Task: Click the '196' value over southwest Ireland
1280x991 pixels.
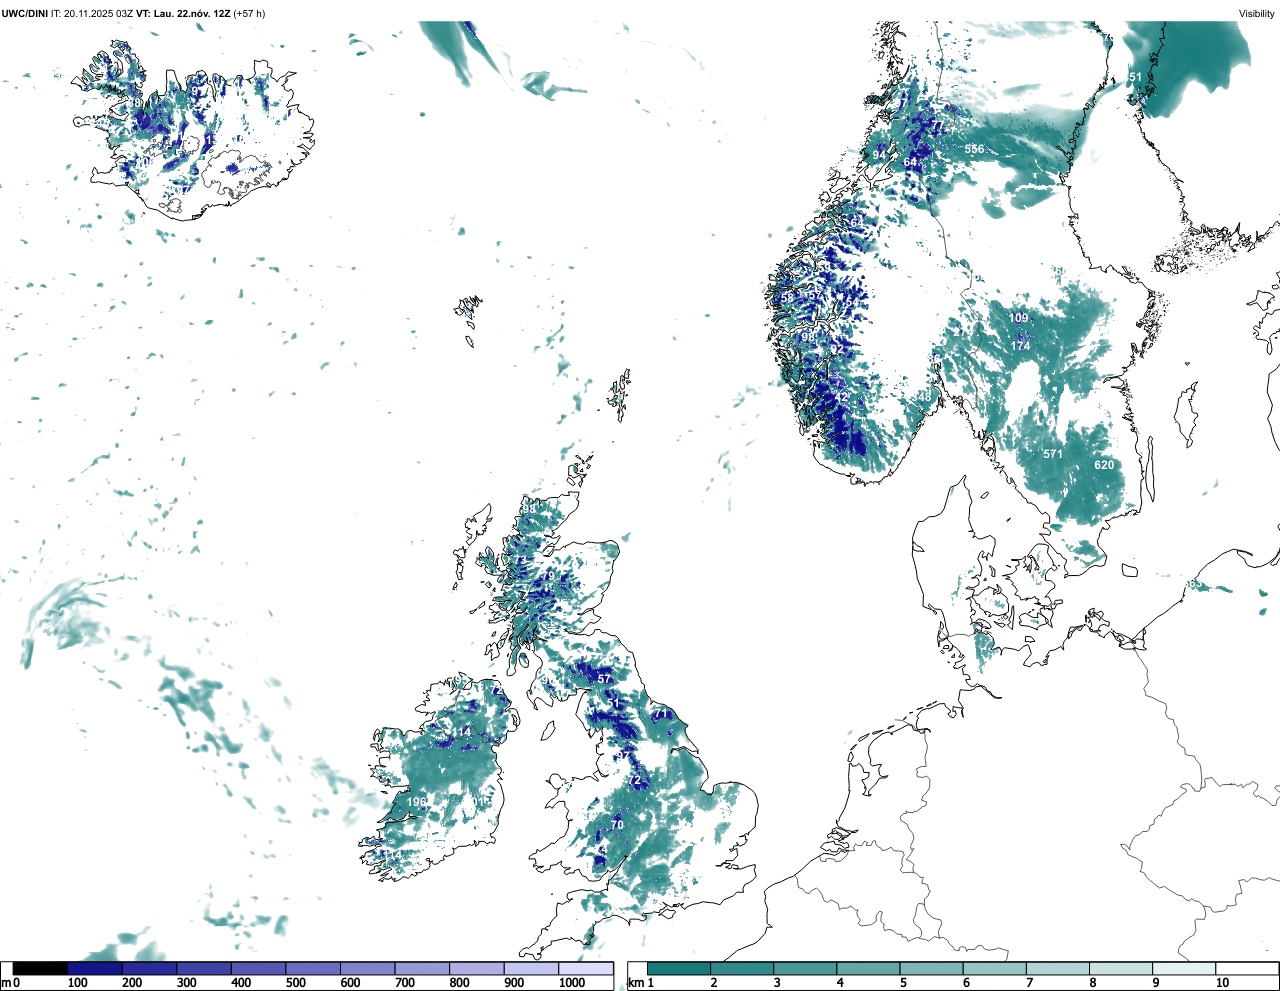Action: (417, 802)
